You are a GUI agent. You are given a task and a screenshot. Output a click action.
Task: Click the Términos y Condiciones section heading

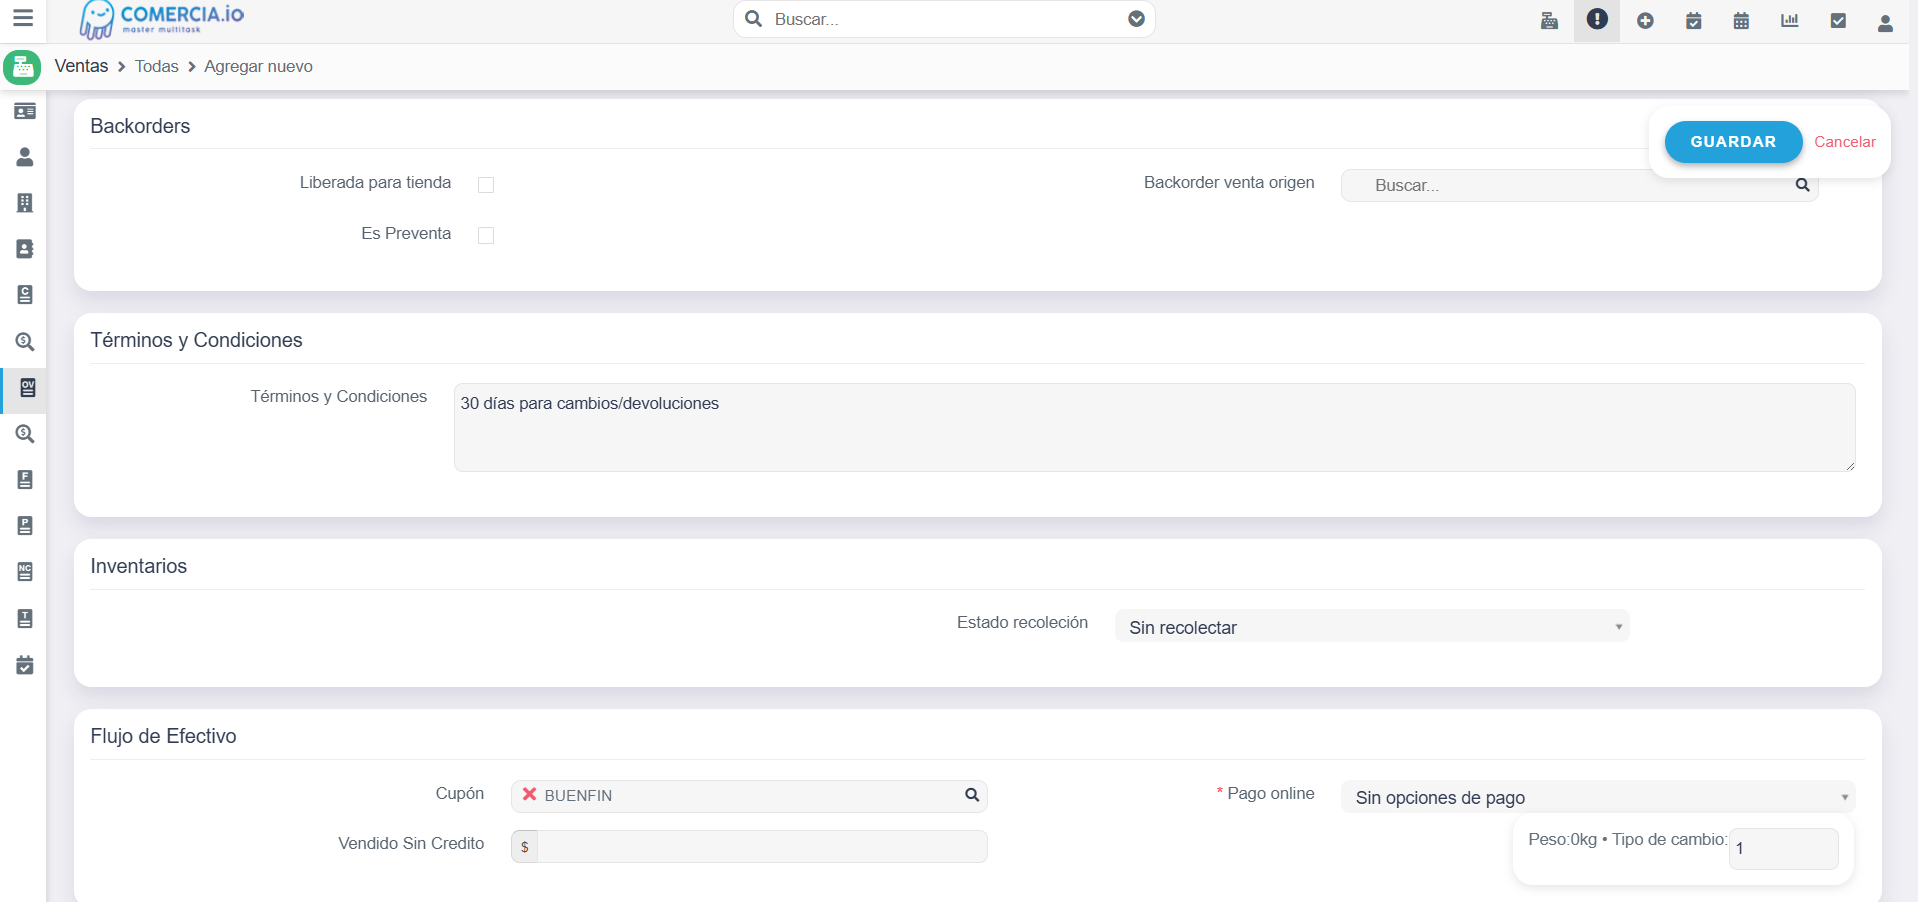(x=197, y=340)
